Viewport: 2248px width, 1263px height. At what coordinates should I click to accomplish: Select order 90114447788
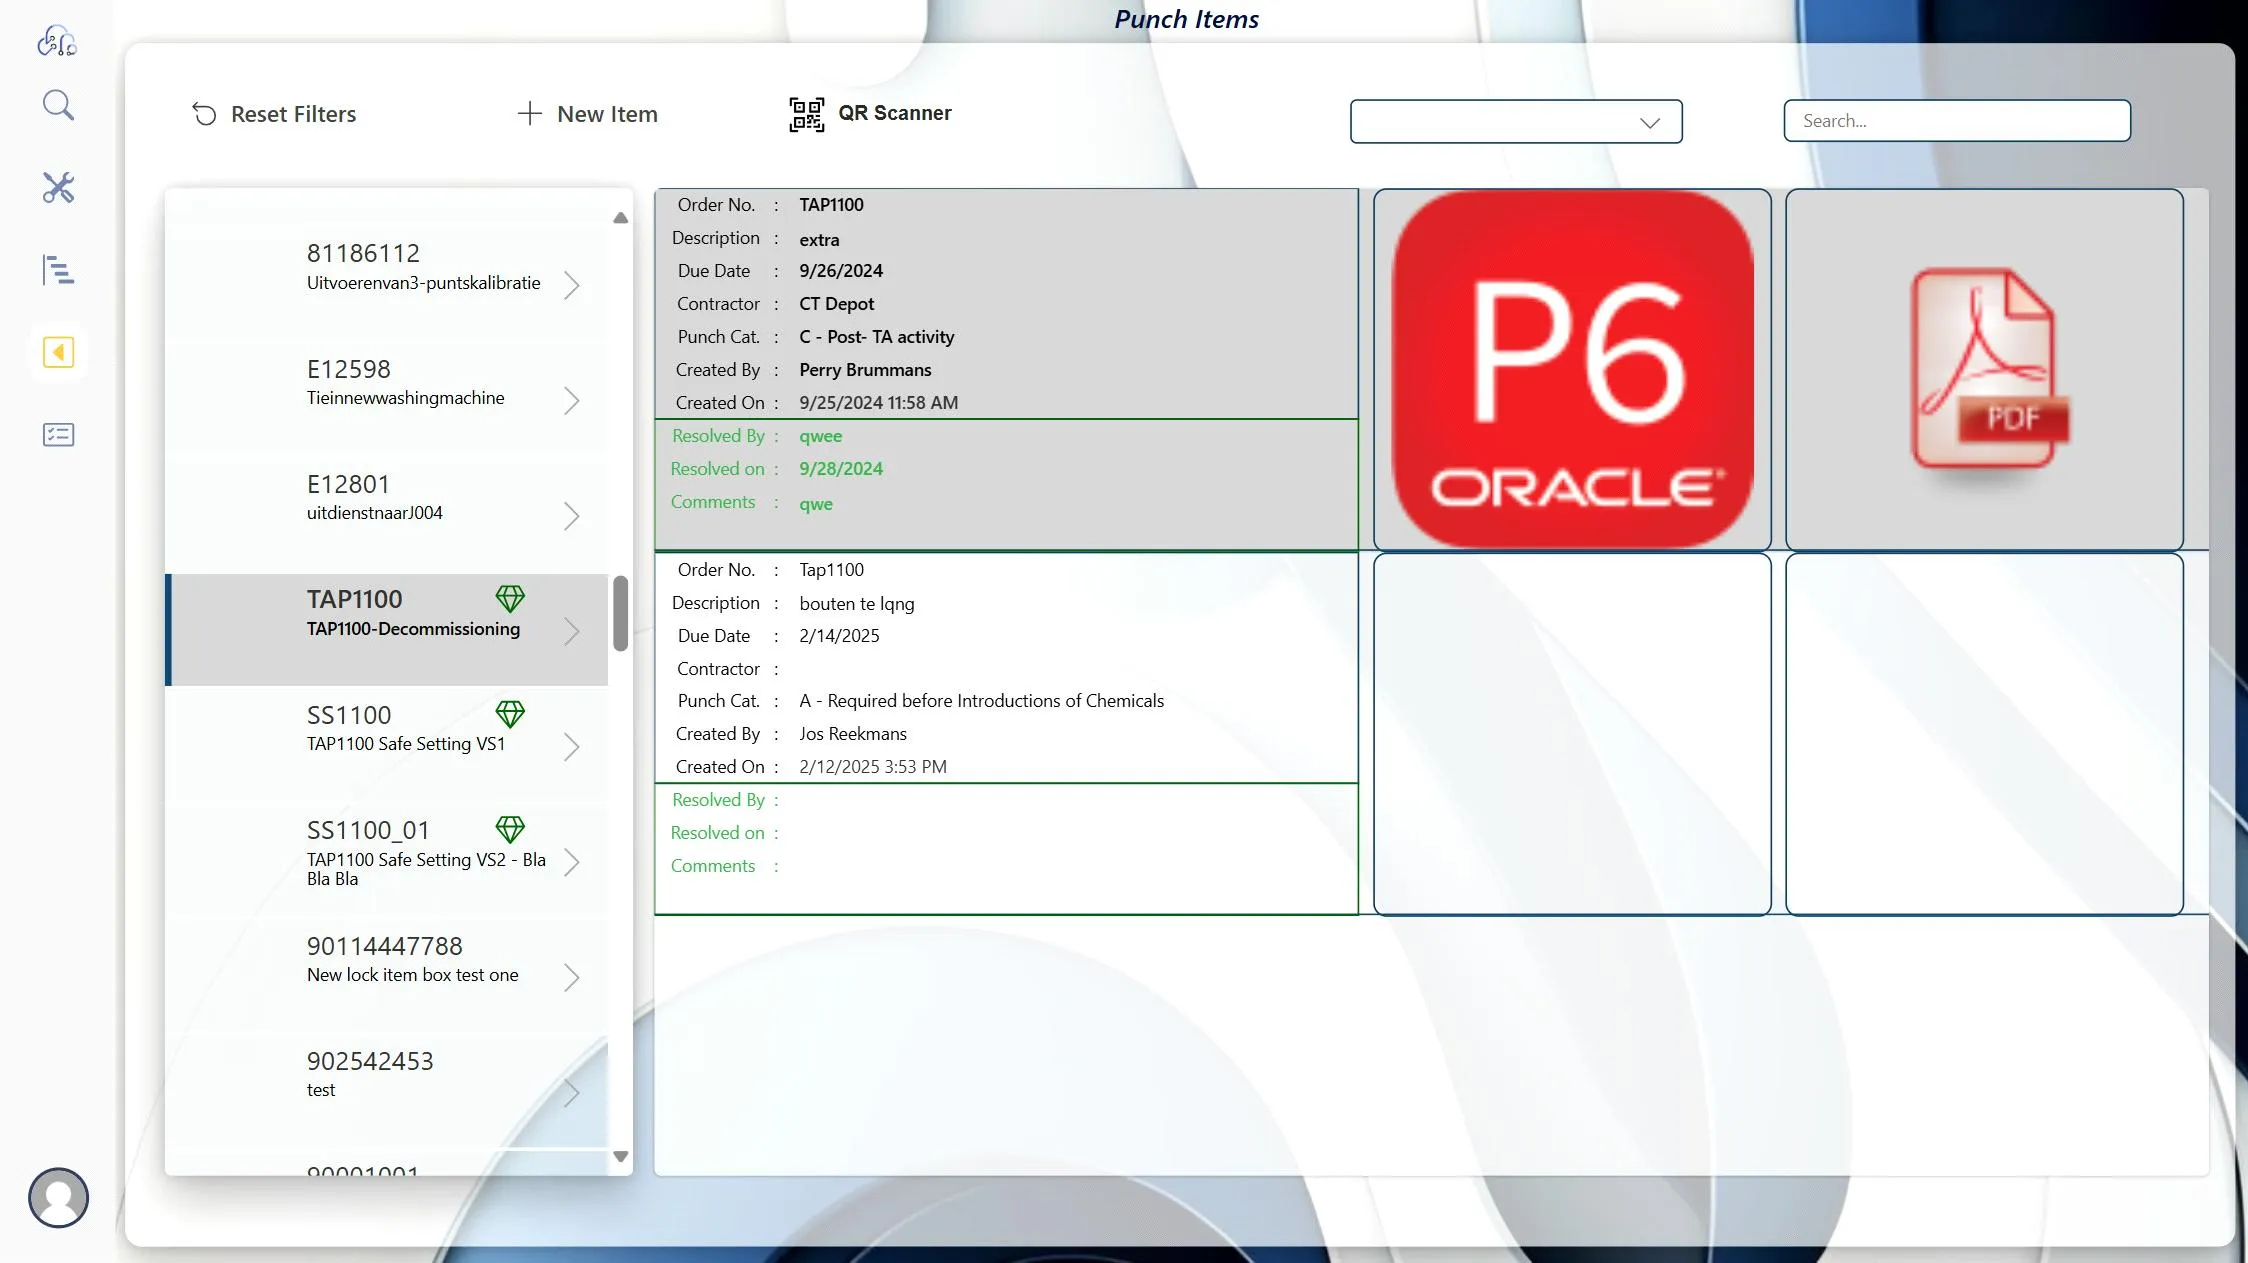384,946
